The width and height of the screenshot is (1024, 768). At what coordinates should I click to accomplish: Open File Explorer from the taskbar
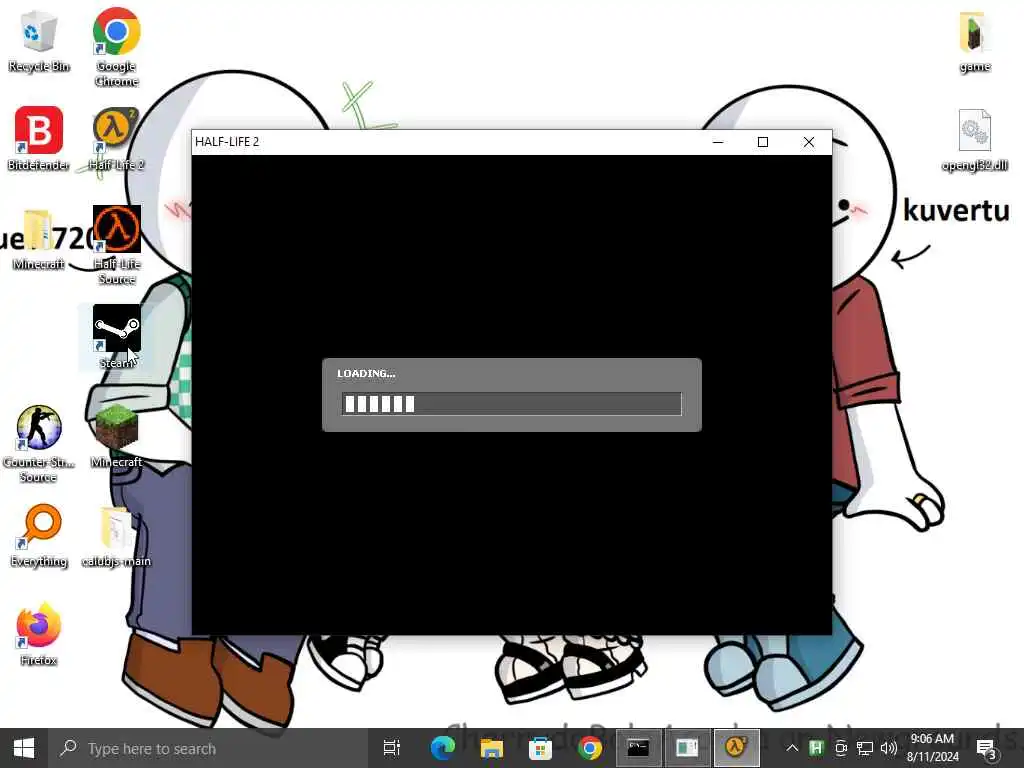(x=491, y=748)
